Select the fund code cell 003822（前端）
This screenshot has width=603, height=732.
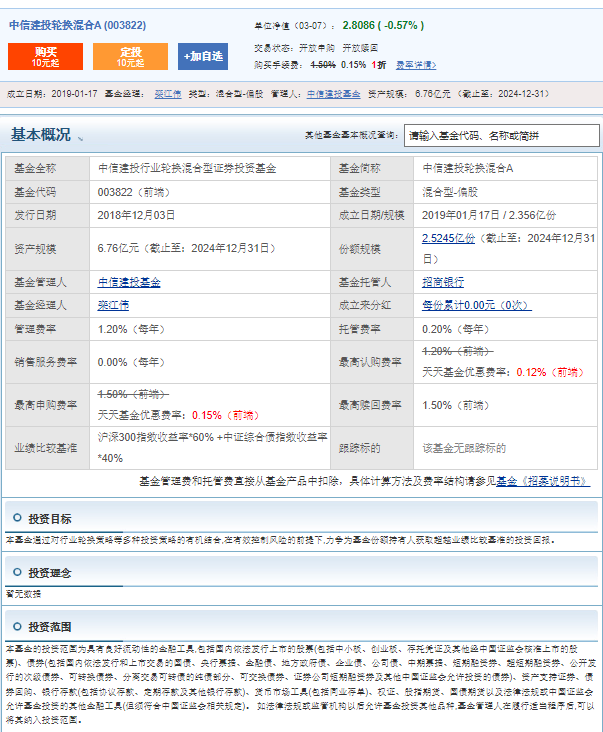pyautogui.click(x=133, y=192)
